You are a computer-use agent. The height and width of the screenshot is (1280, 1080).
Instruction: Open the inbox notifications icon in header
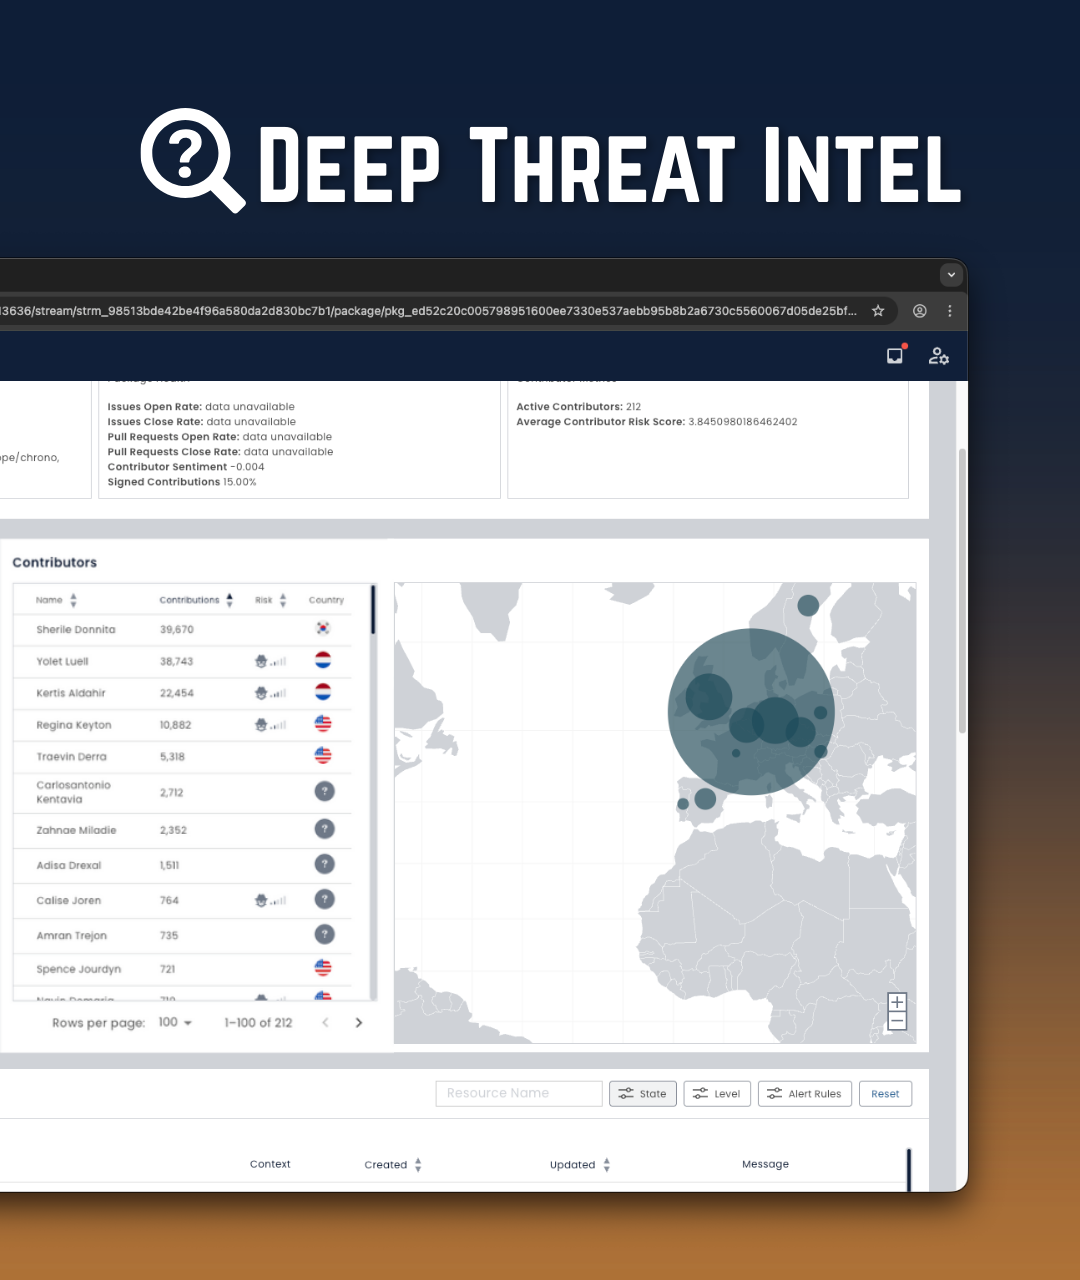(x=896, y=355)
